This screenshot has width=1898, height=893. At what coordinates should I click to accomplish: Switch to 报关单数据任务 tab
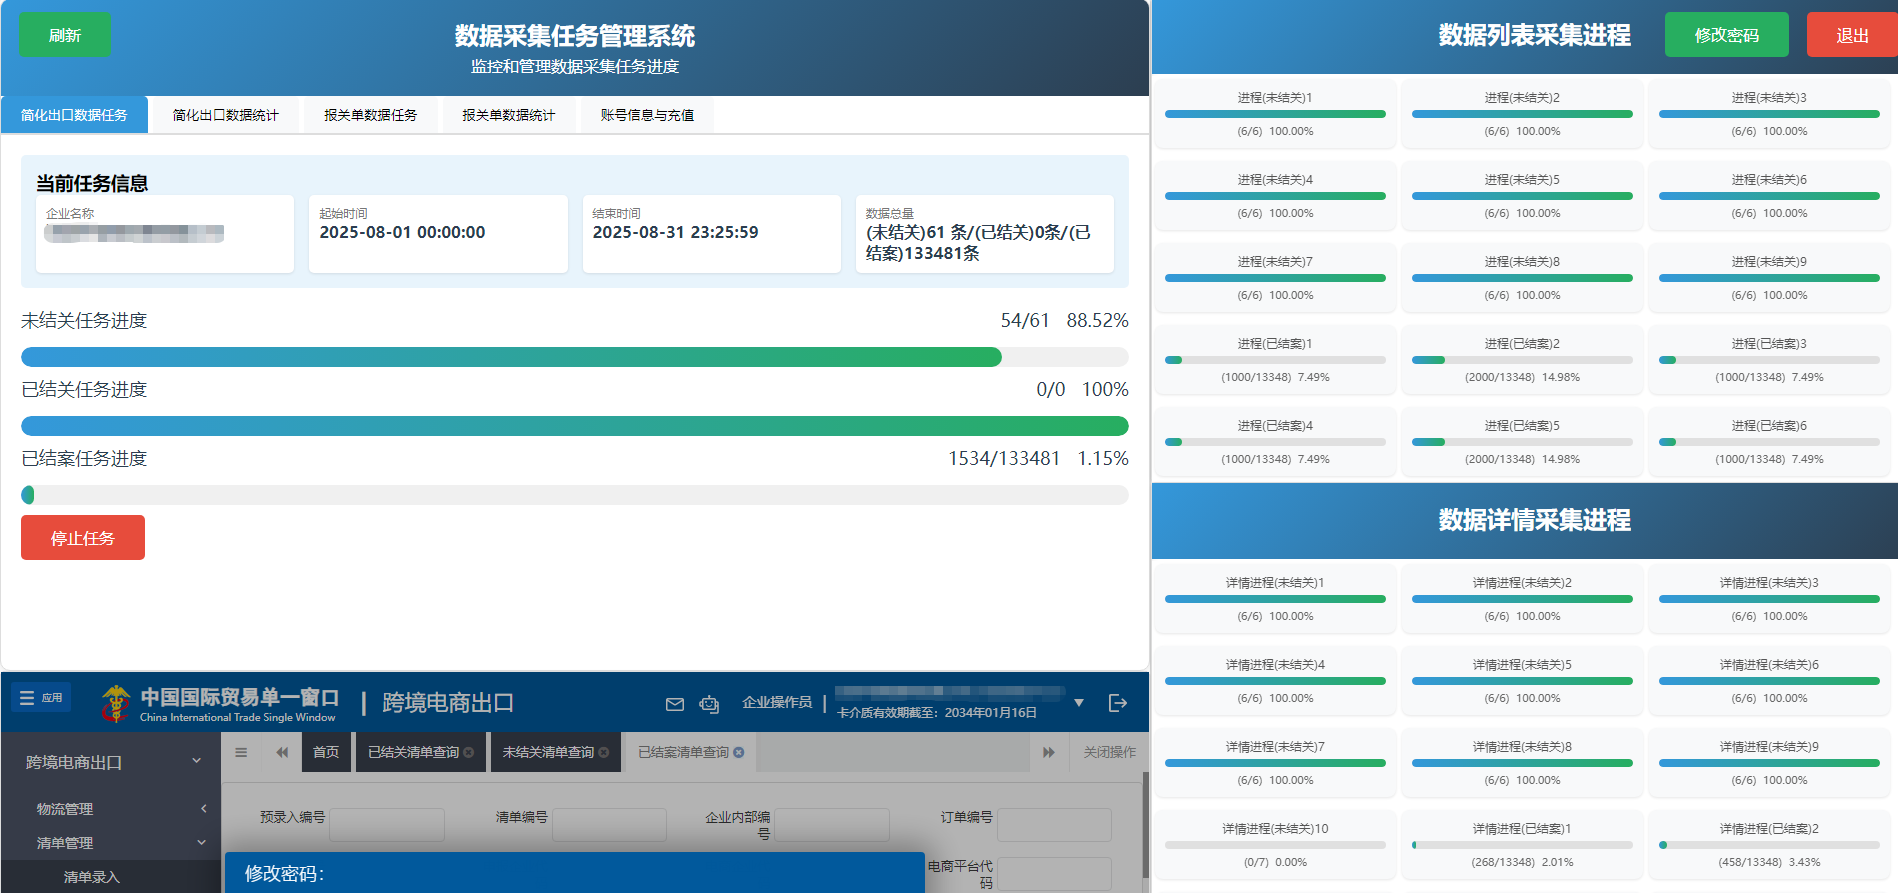[x=370, y=115]
